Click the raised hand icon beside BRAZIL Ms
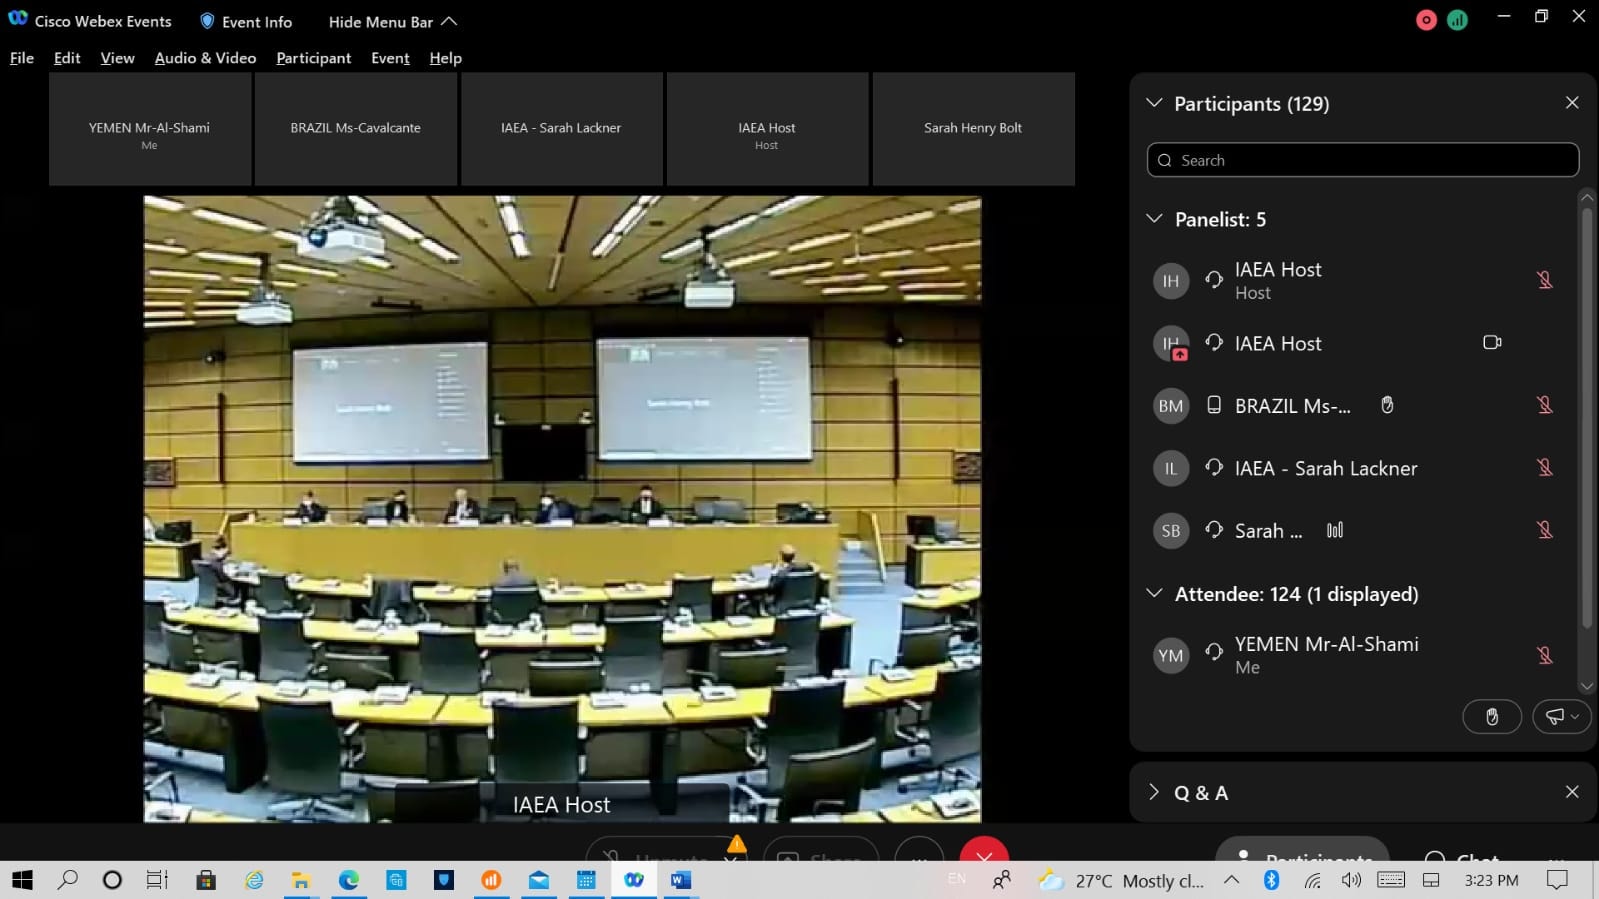This screenshot has height=899, width=1599. 1387,405
